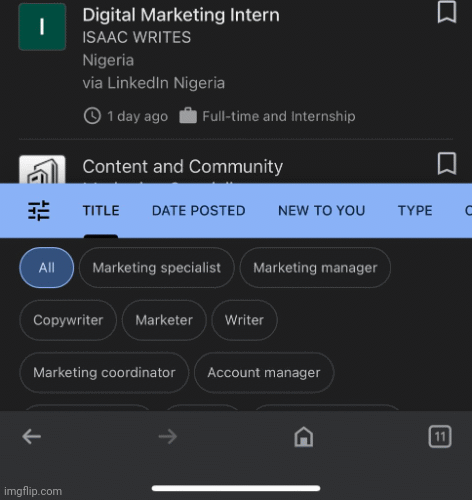472x500 pixels.
Task: Open the TYPE filter tab
Action: 415,211
